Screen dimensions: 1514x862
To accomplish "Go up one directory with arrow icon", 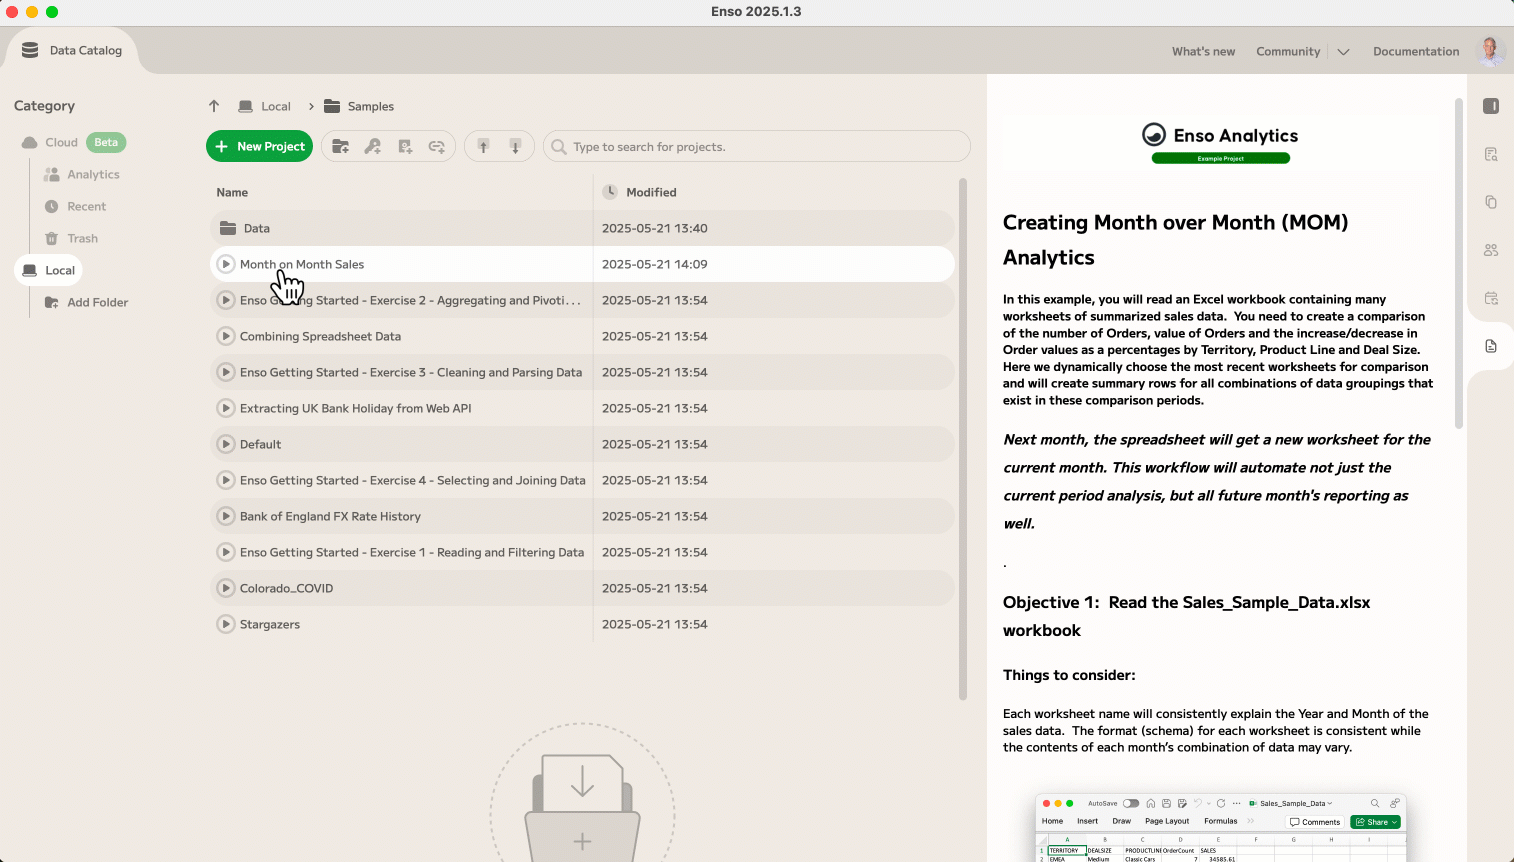I will point(214,106).
